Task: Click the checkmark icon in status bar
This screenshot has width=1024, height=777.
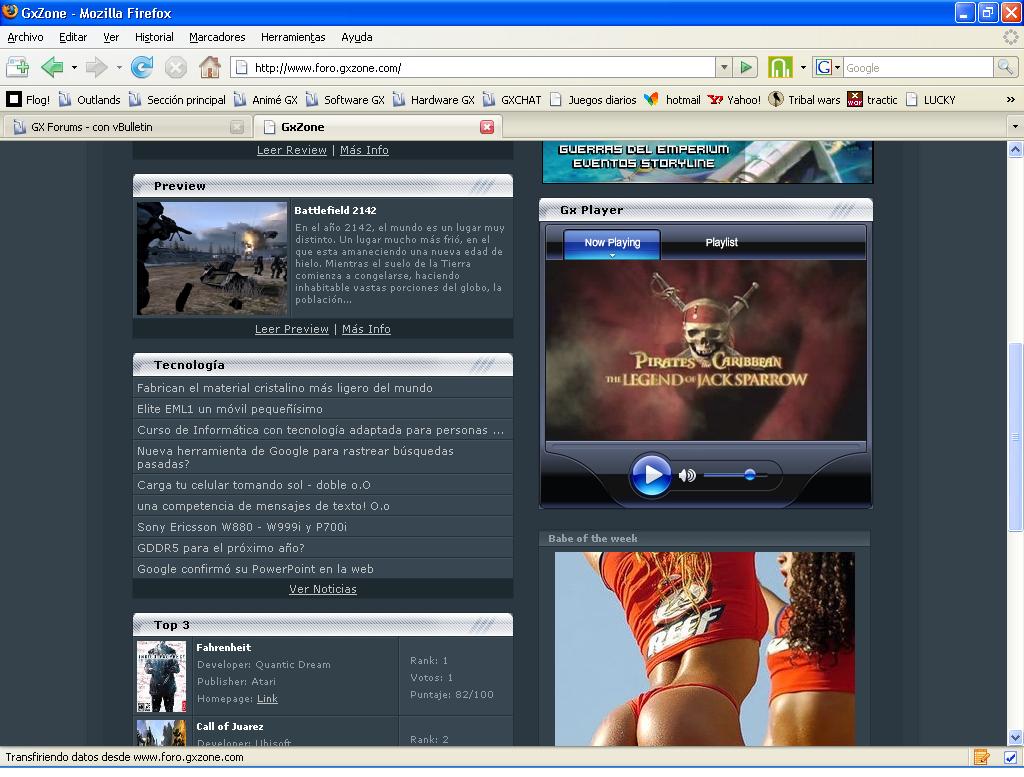Action: [x=1010, y=757]
